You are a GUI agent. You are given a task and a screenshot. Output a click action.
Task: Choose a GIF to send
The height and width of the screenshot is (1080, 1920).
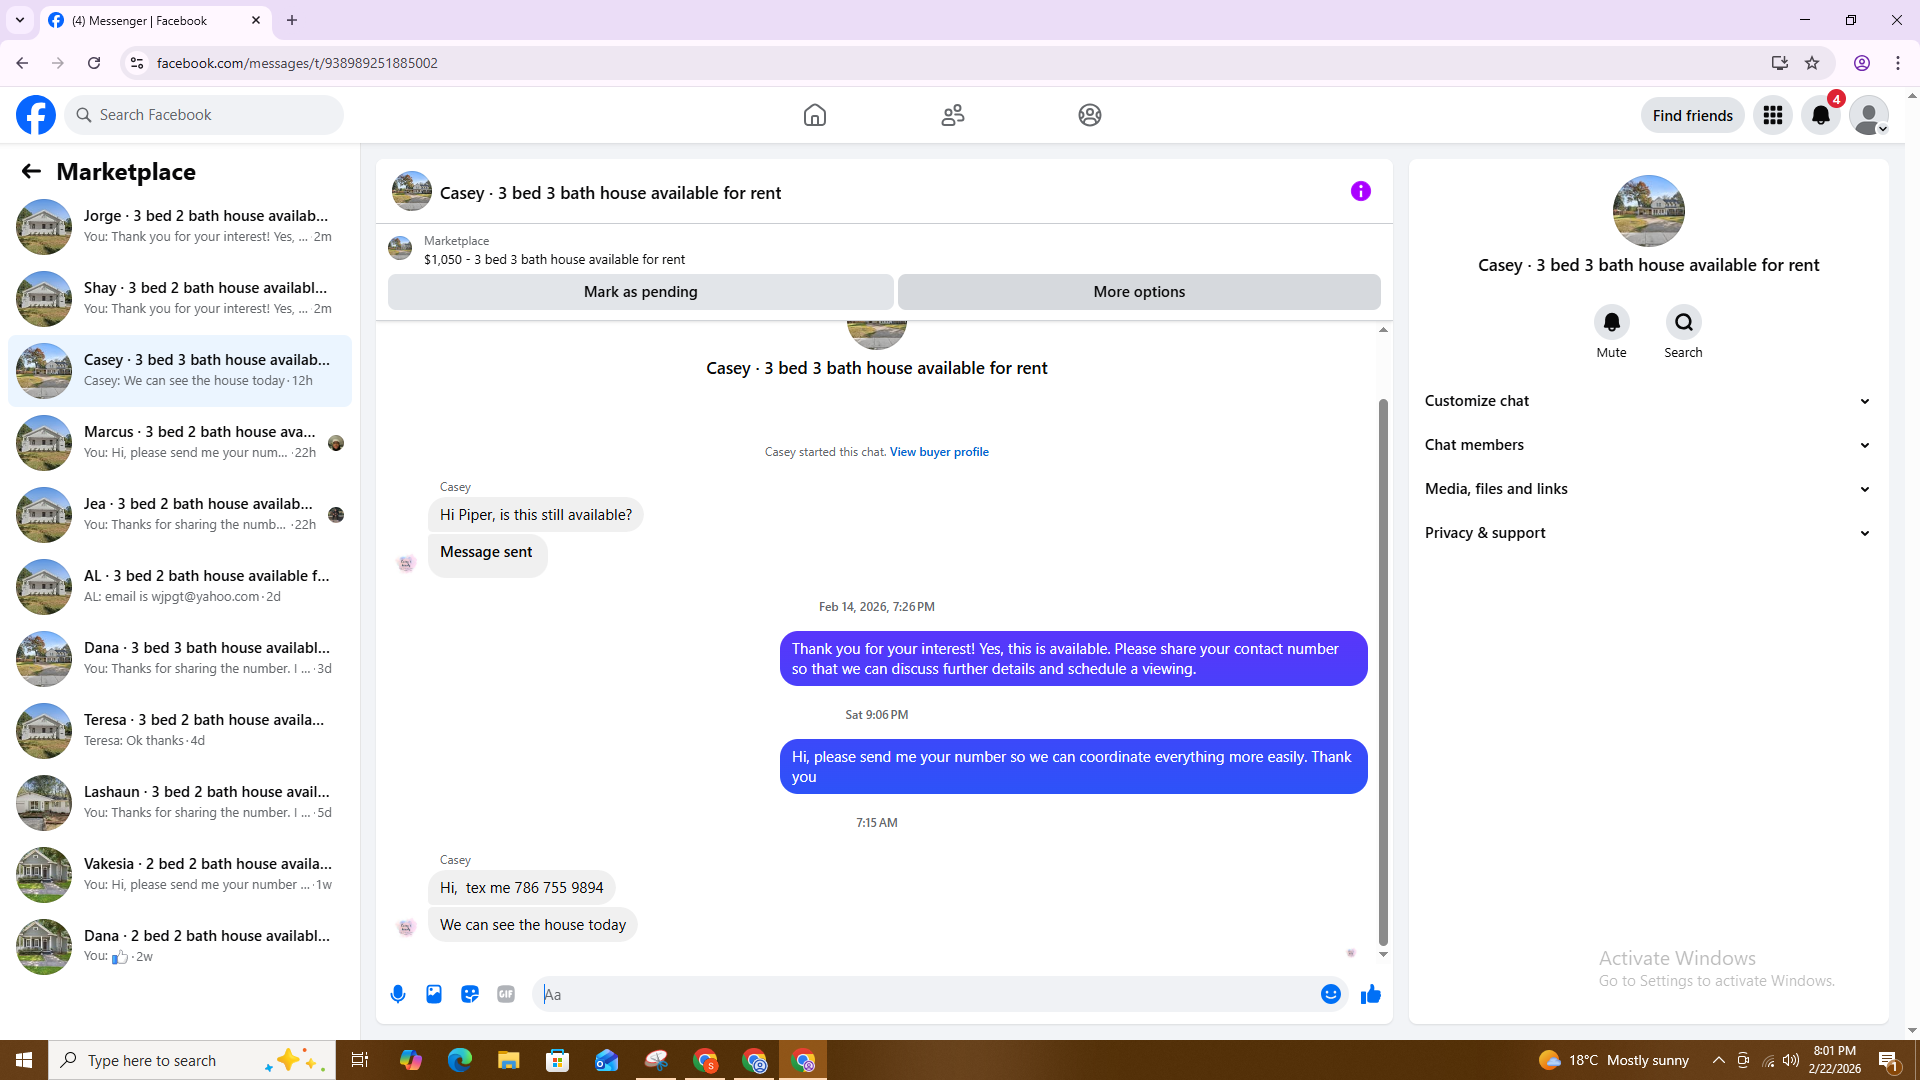506,994
